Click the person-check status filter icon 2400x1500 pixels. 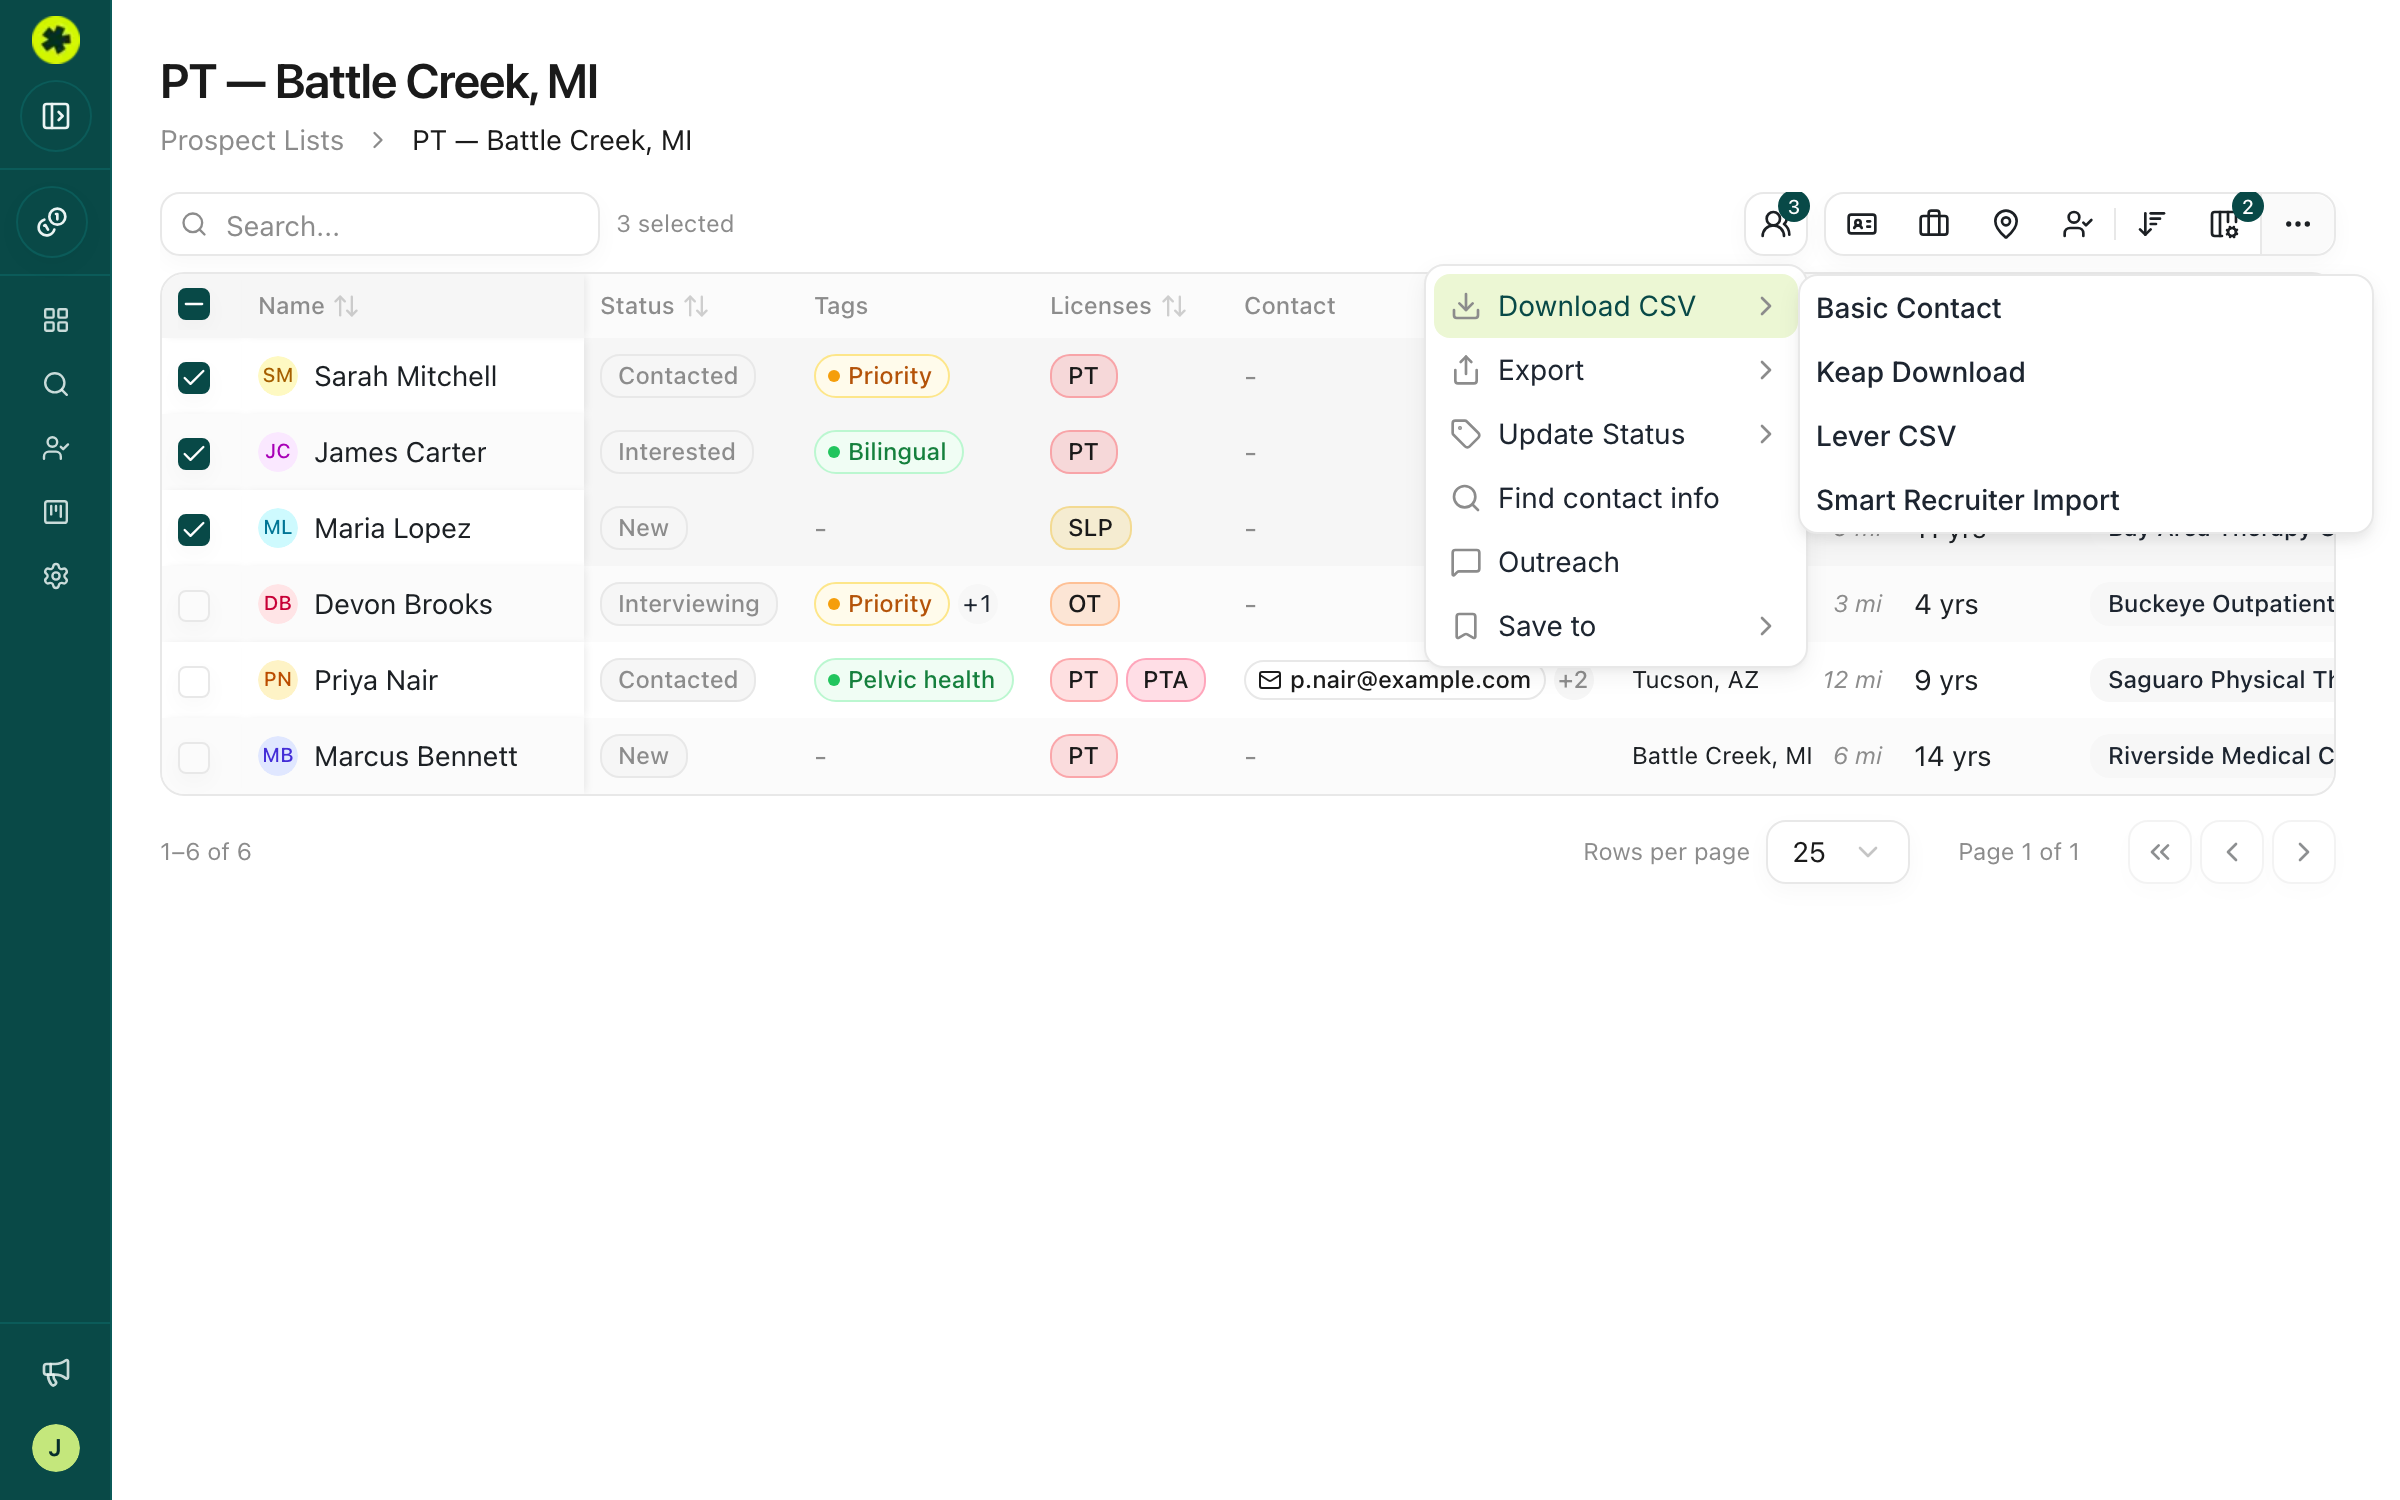coord(2078,224)
